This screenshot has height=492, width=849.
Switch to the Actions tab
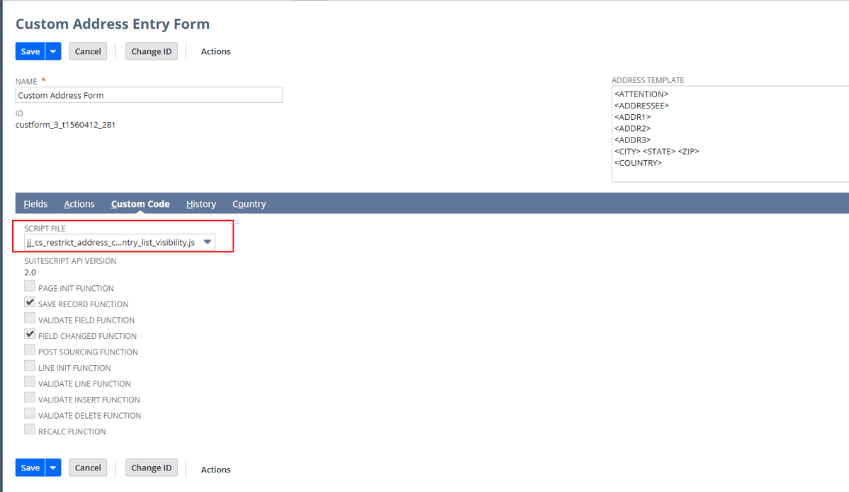point(79,204)
